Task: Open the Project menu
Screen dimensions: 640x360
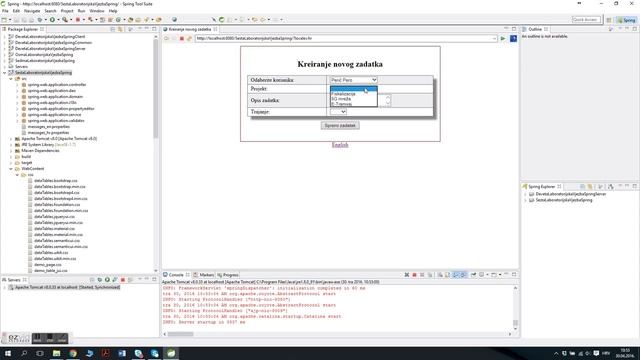Action: [67, 11]
